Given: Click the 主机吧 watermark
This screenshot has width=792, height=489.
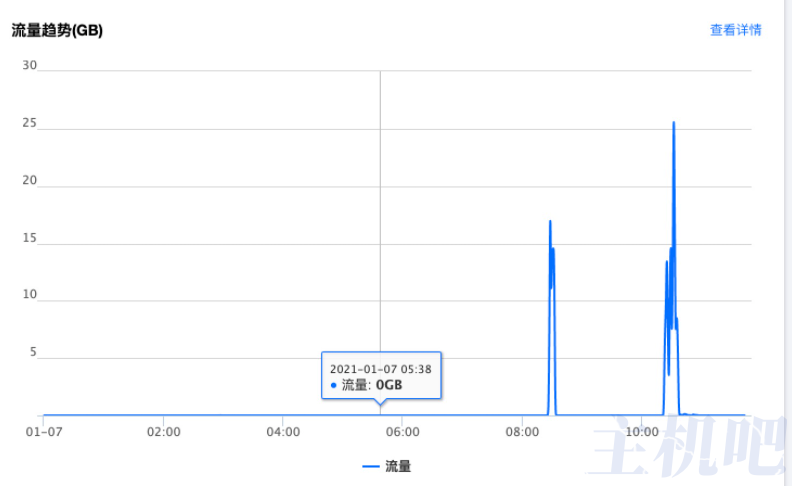Looking at the screenshot, I should coord(689,445).
